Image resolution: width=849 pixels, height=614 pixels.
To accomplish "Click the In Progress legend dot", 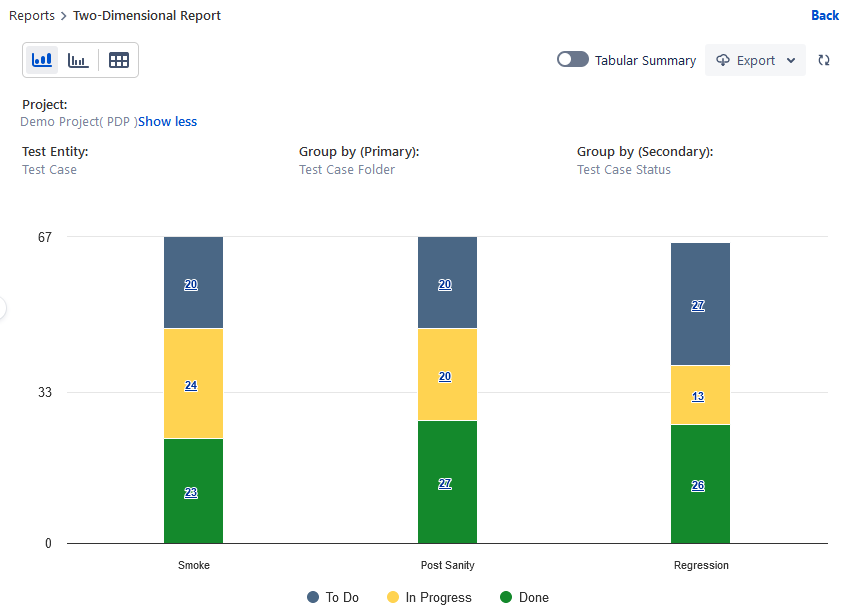I will pos(393,597).
